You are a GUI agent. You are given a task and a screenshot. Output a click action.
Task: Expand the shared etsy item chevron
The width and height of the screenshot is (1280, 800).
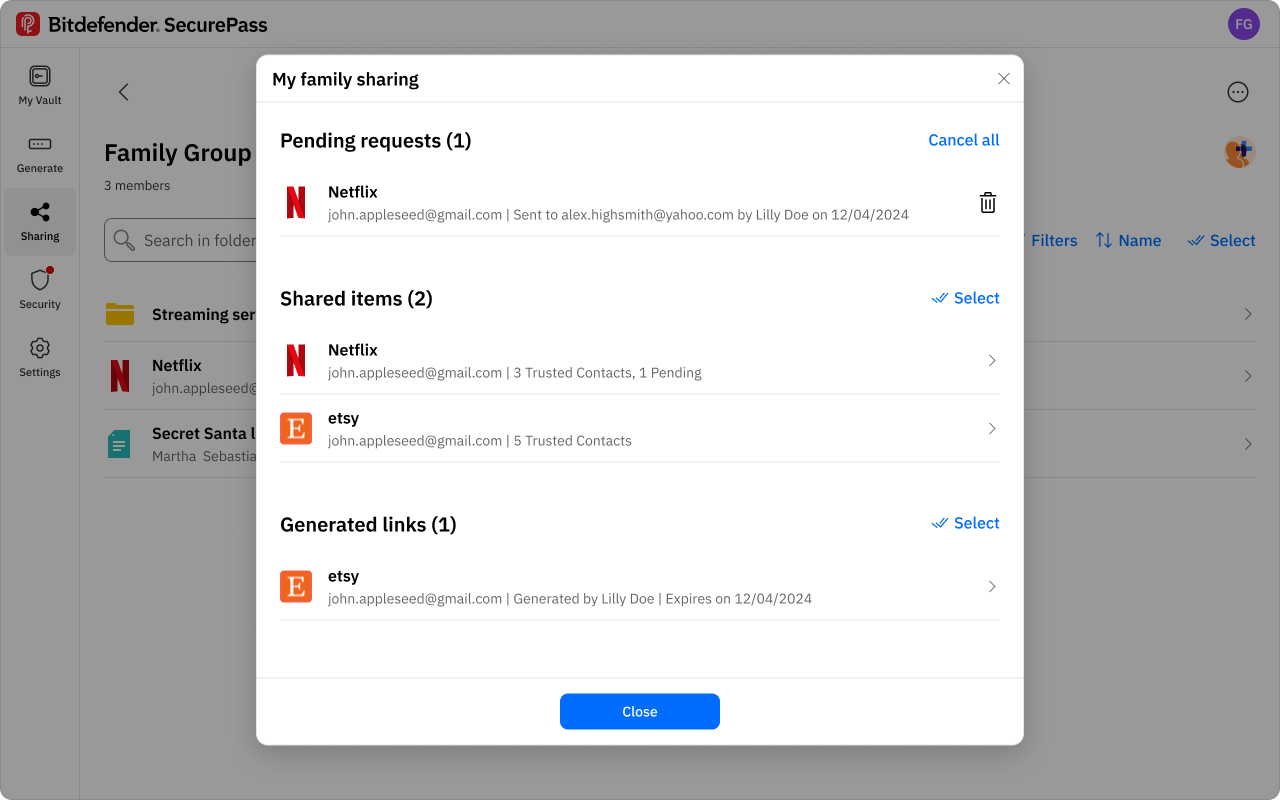point(992,429)
